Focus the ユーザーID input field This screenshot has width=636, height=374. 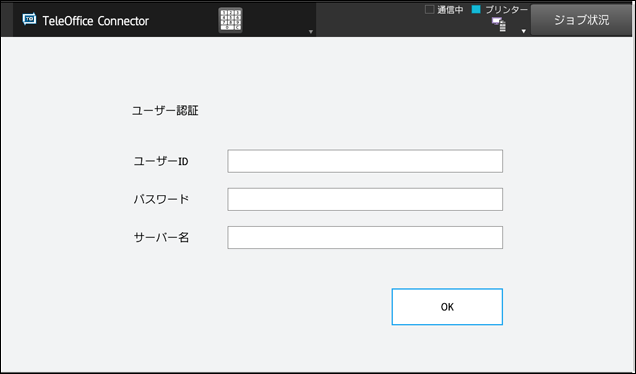pos(365,161)
